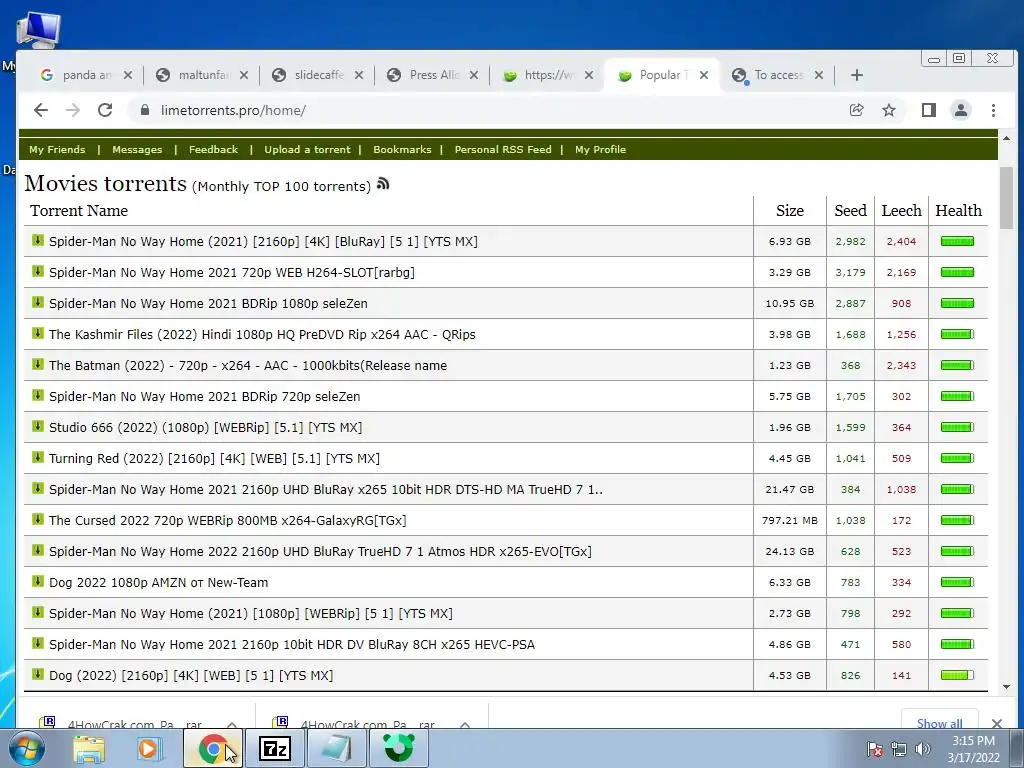
Task: Open the Chrome three-dot menu
Action: point(993,110)
